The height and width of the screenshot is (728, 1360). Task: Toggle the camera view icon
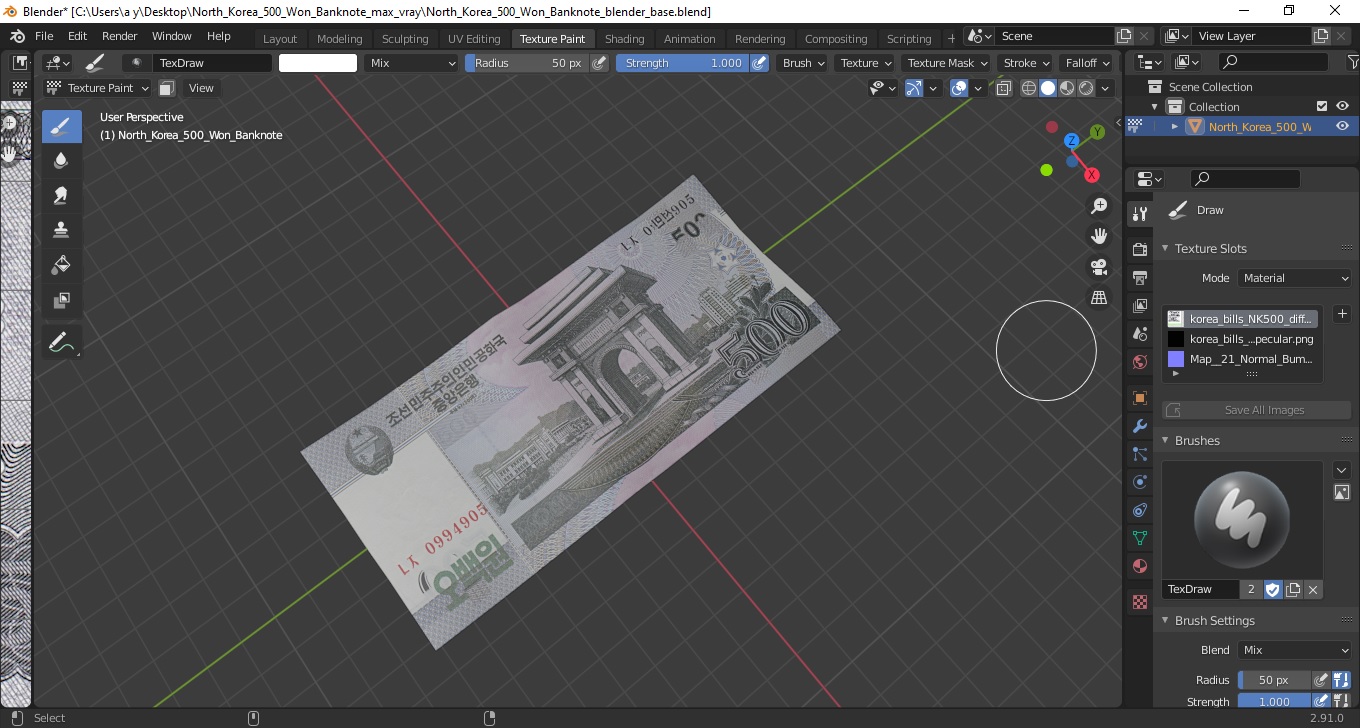point(1099,267)
